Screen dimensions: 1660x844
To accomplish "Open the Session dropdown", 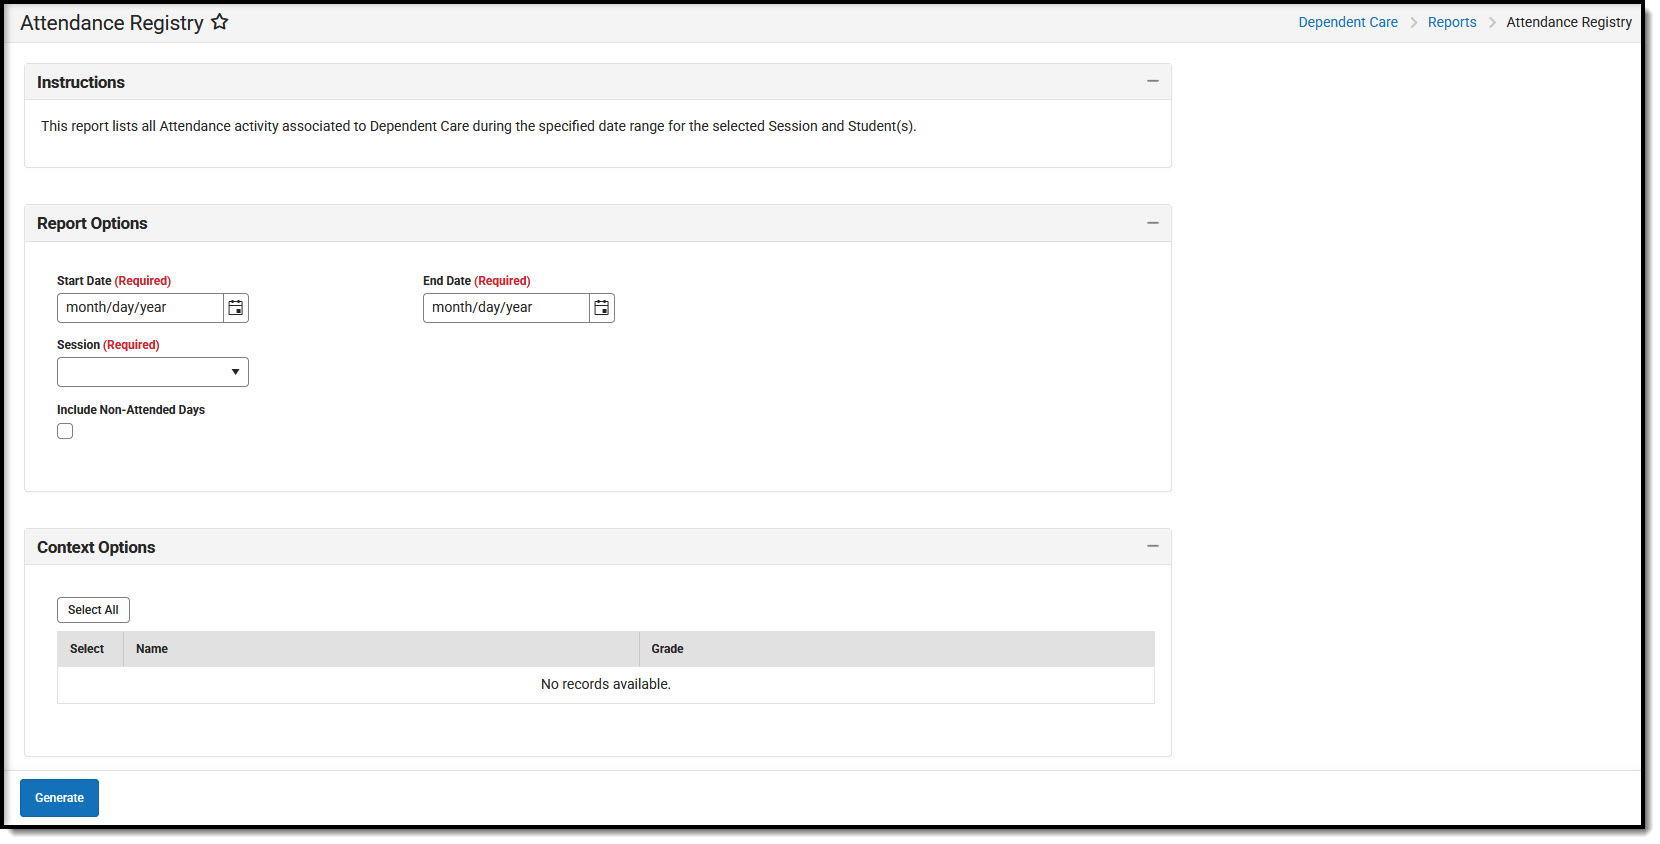I will tap(153, 372).
